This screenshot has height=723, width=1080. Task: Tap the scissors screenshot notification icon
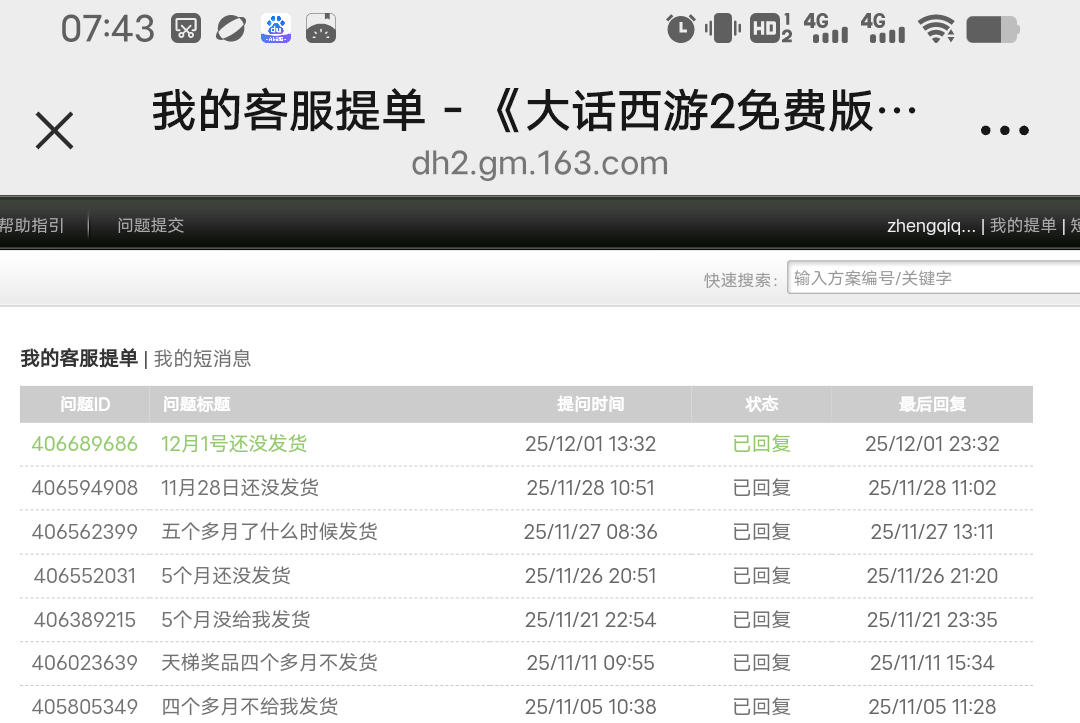tap(185, 28)
